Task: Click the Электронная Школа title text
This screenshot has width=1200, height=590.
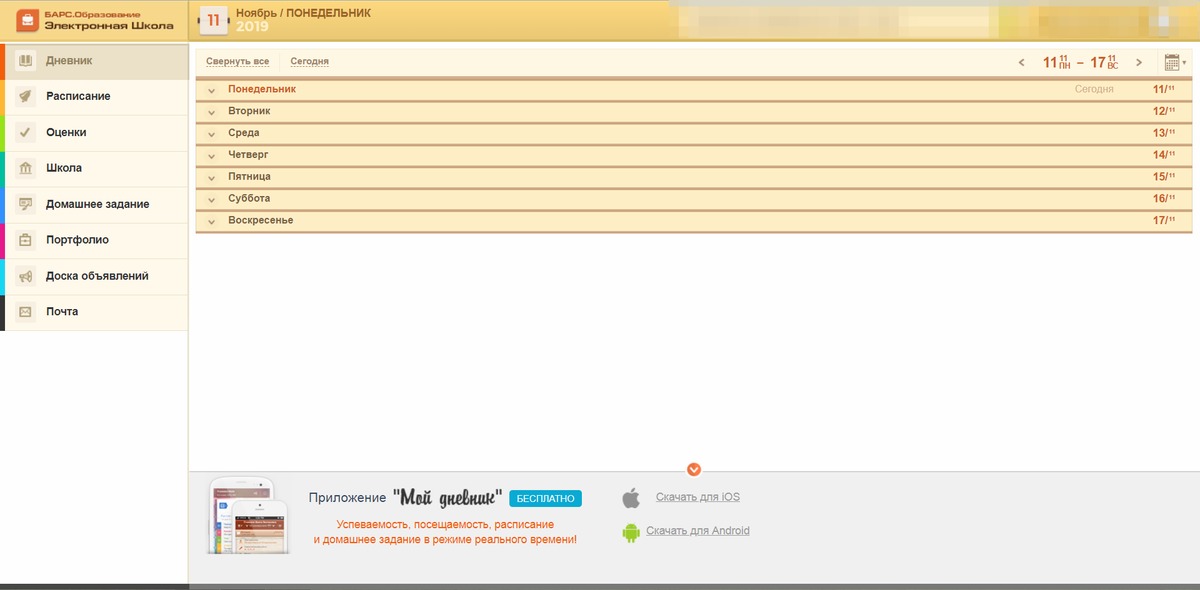Action: [x=109, y=26]
